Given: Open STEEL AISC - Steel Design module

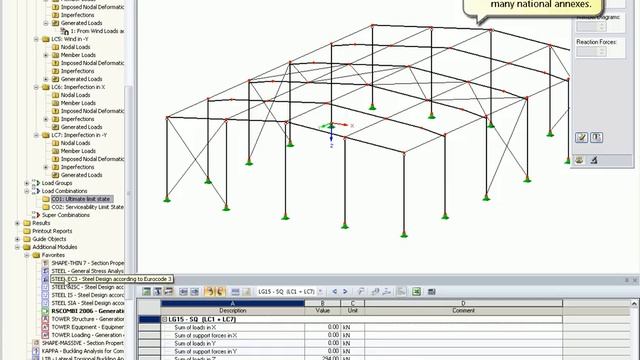Looking at the screenshot, I should pyautogui.click(x=88, y=287).
